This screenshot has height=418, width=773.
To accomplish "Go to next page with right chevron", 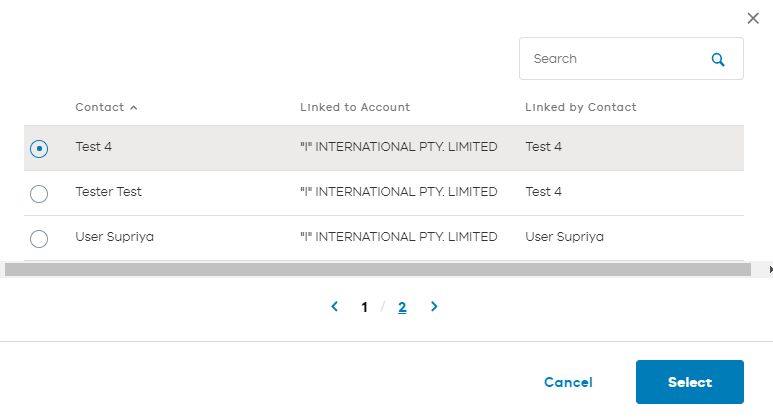I will (434, 307).
